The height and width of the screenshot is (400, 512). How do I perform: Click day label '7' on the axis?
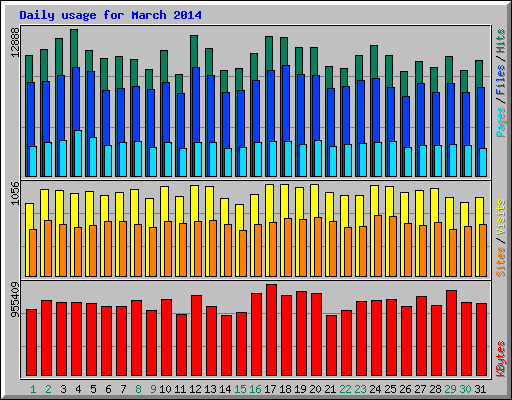pyautogui.click(x=123, y=389)
